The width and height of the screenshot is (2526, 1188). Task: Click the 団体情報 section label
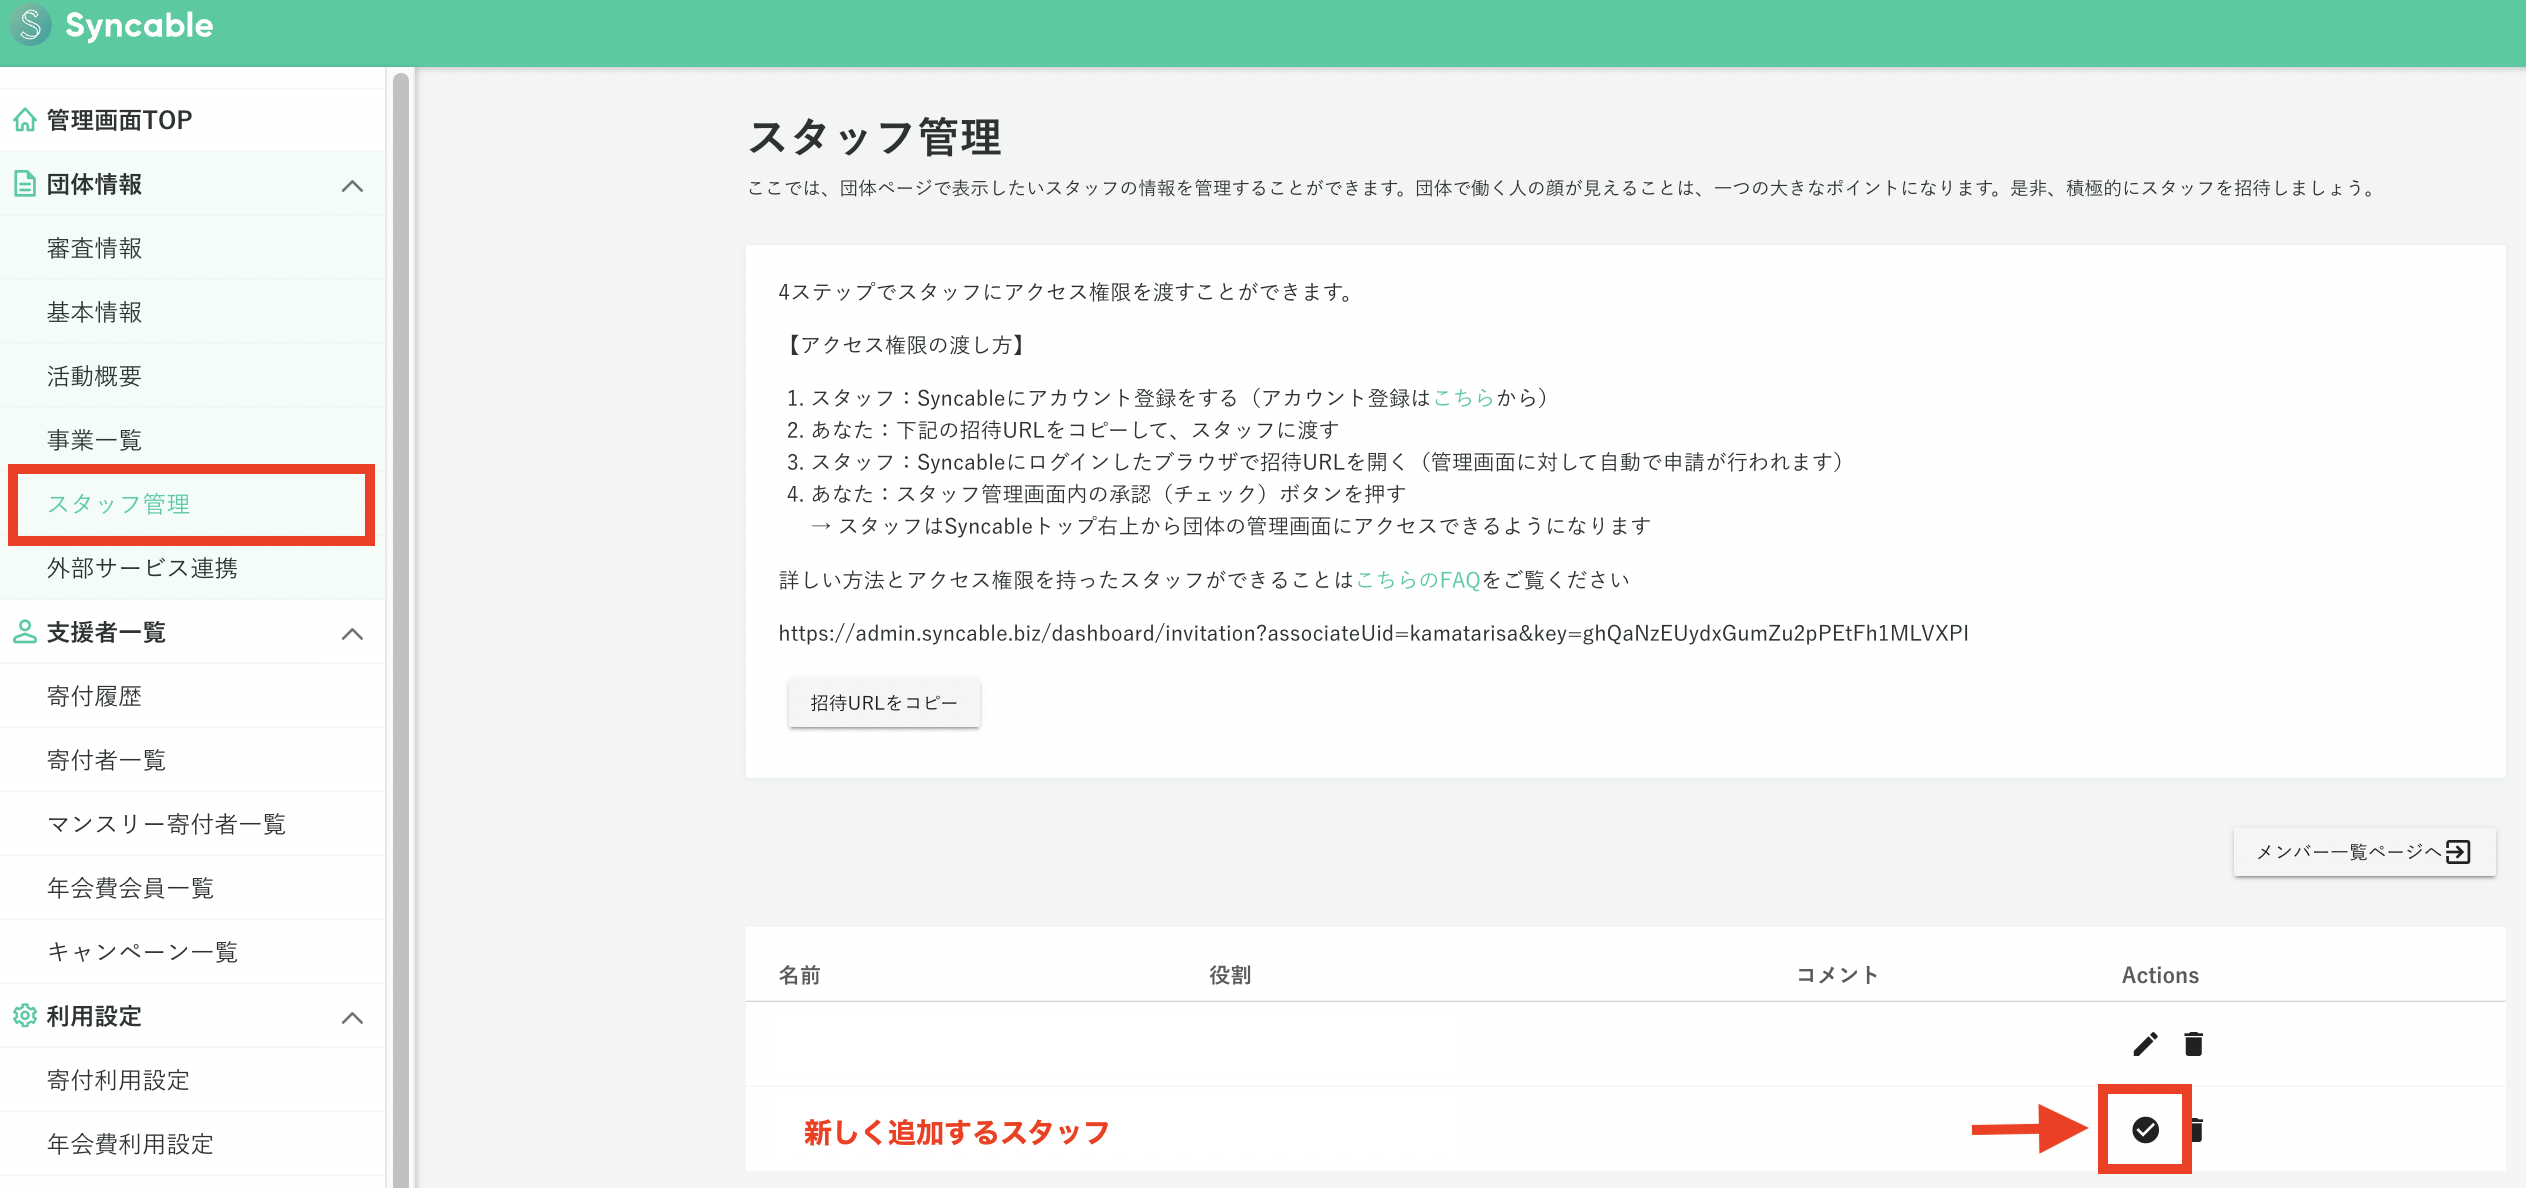(94, 184)
